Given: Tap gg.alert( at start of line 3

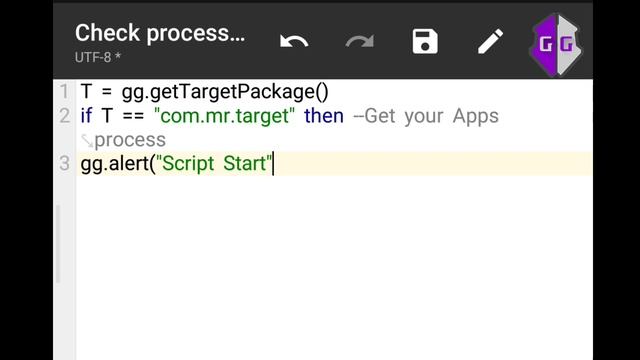Looking at the screenshot, I should click(118, 164).
